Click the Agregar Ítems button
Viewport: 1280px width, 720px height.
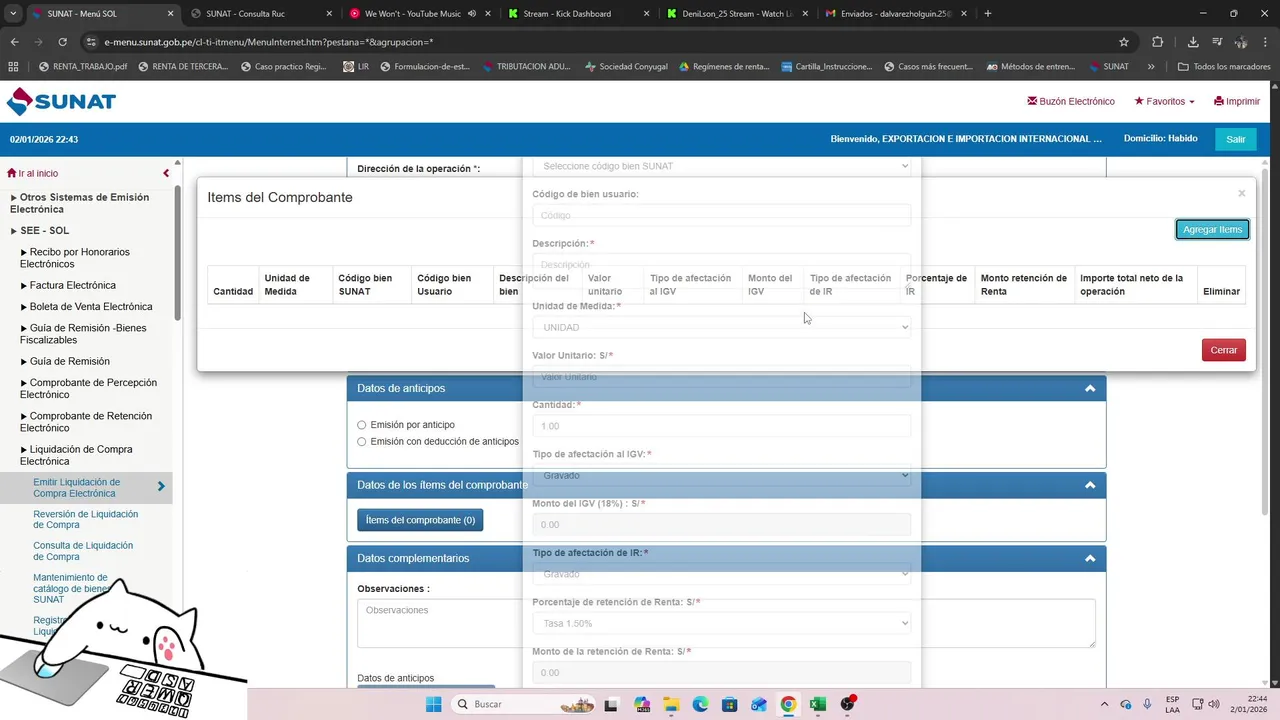[x=1212, y=229]
